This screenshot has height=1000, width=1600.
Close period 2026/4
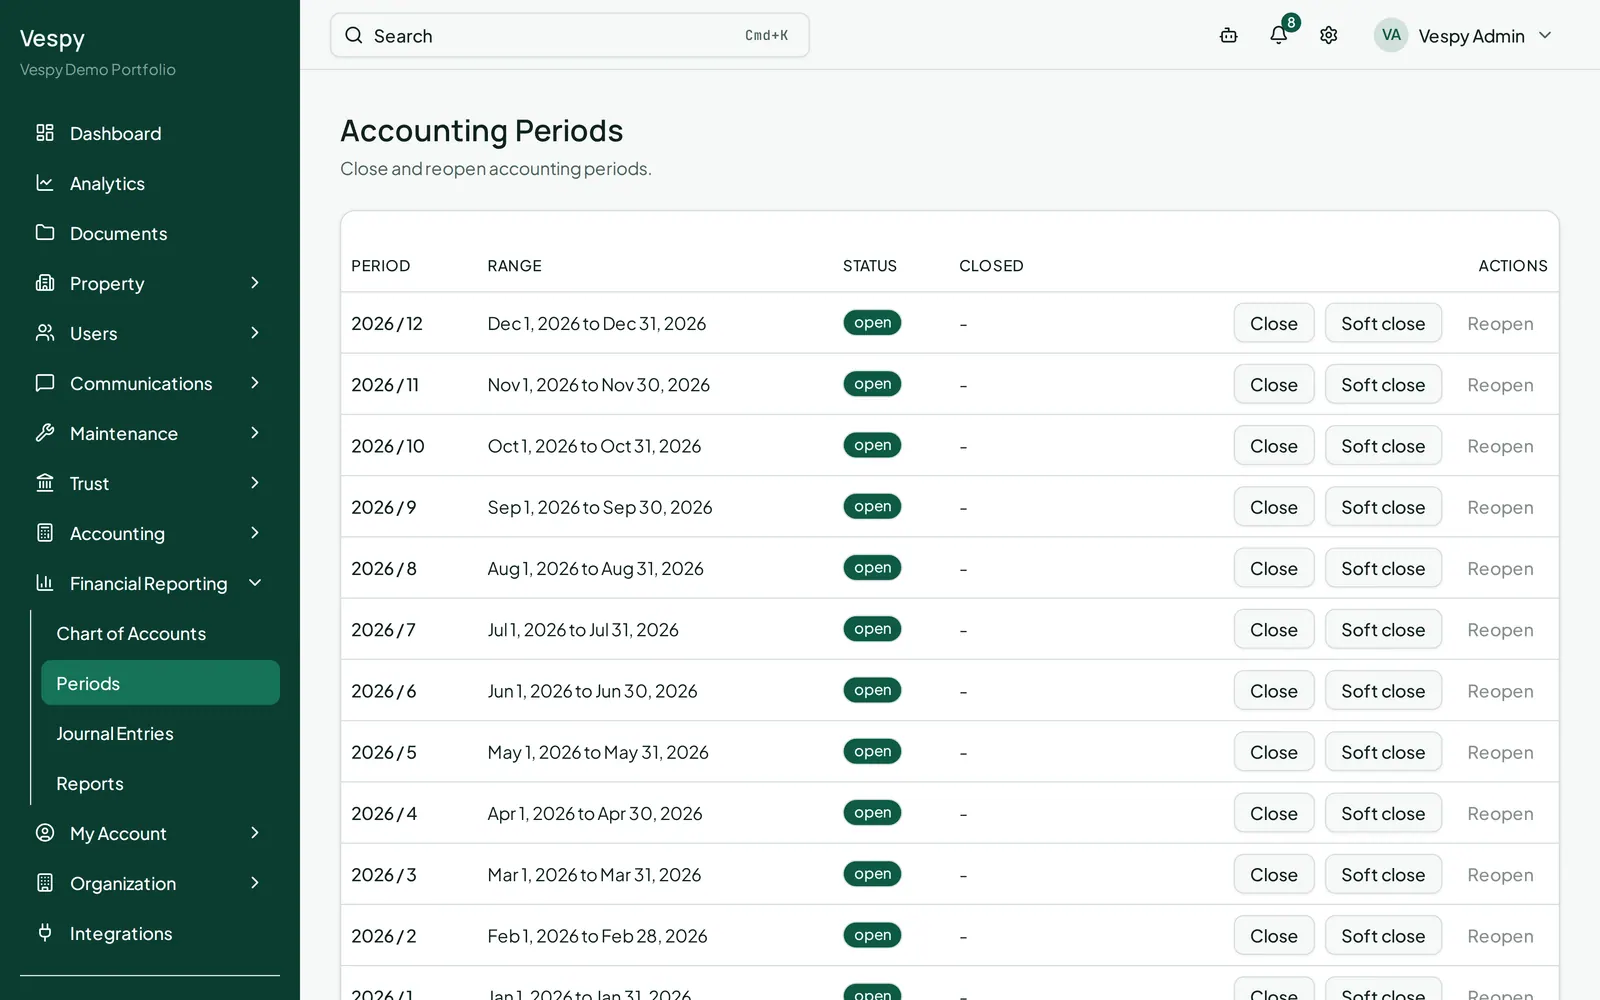(x=1274, y=814)
